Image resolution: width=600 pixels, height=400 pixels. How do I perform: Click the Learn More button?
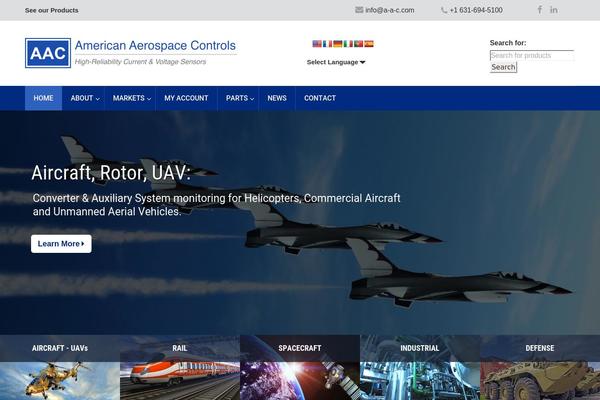pos(61,244)
